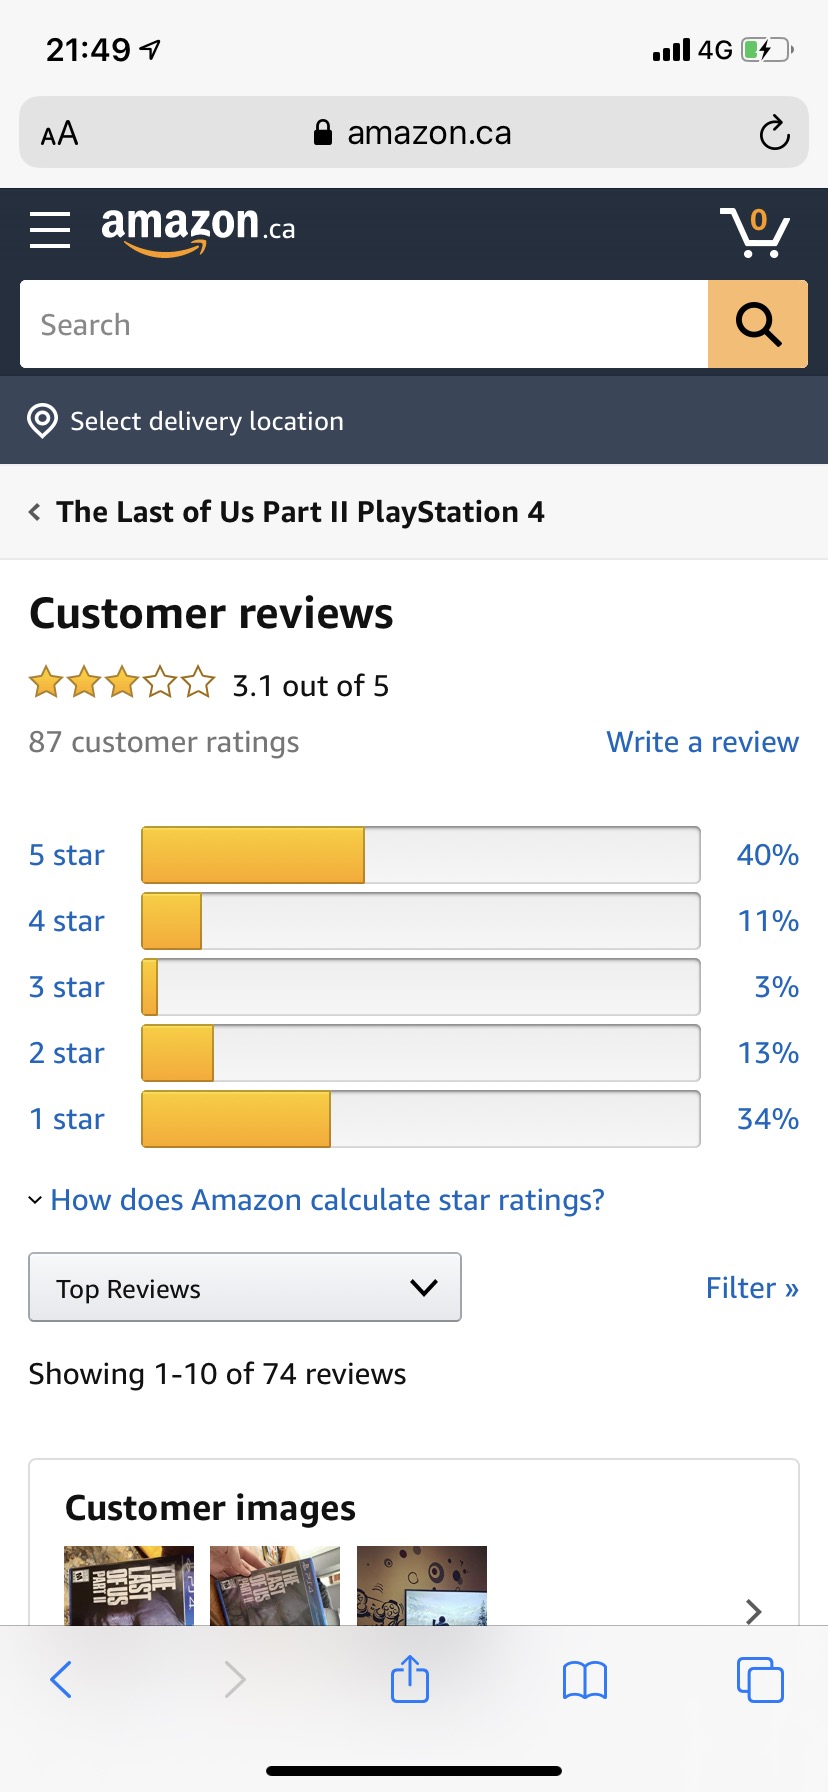Viewport: 828px width, 1792px height.
Task: Click the Amazon.ca logo
Action: point(198,229)
